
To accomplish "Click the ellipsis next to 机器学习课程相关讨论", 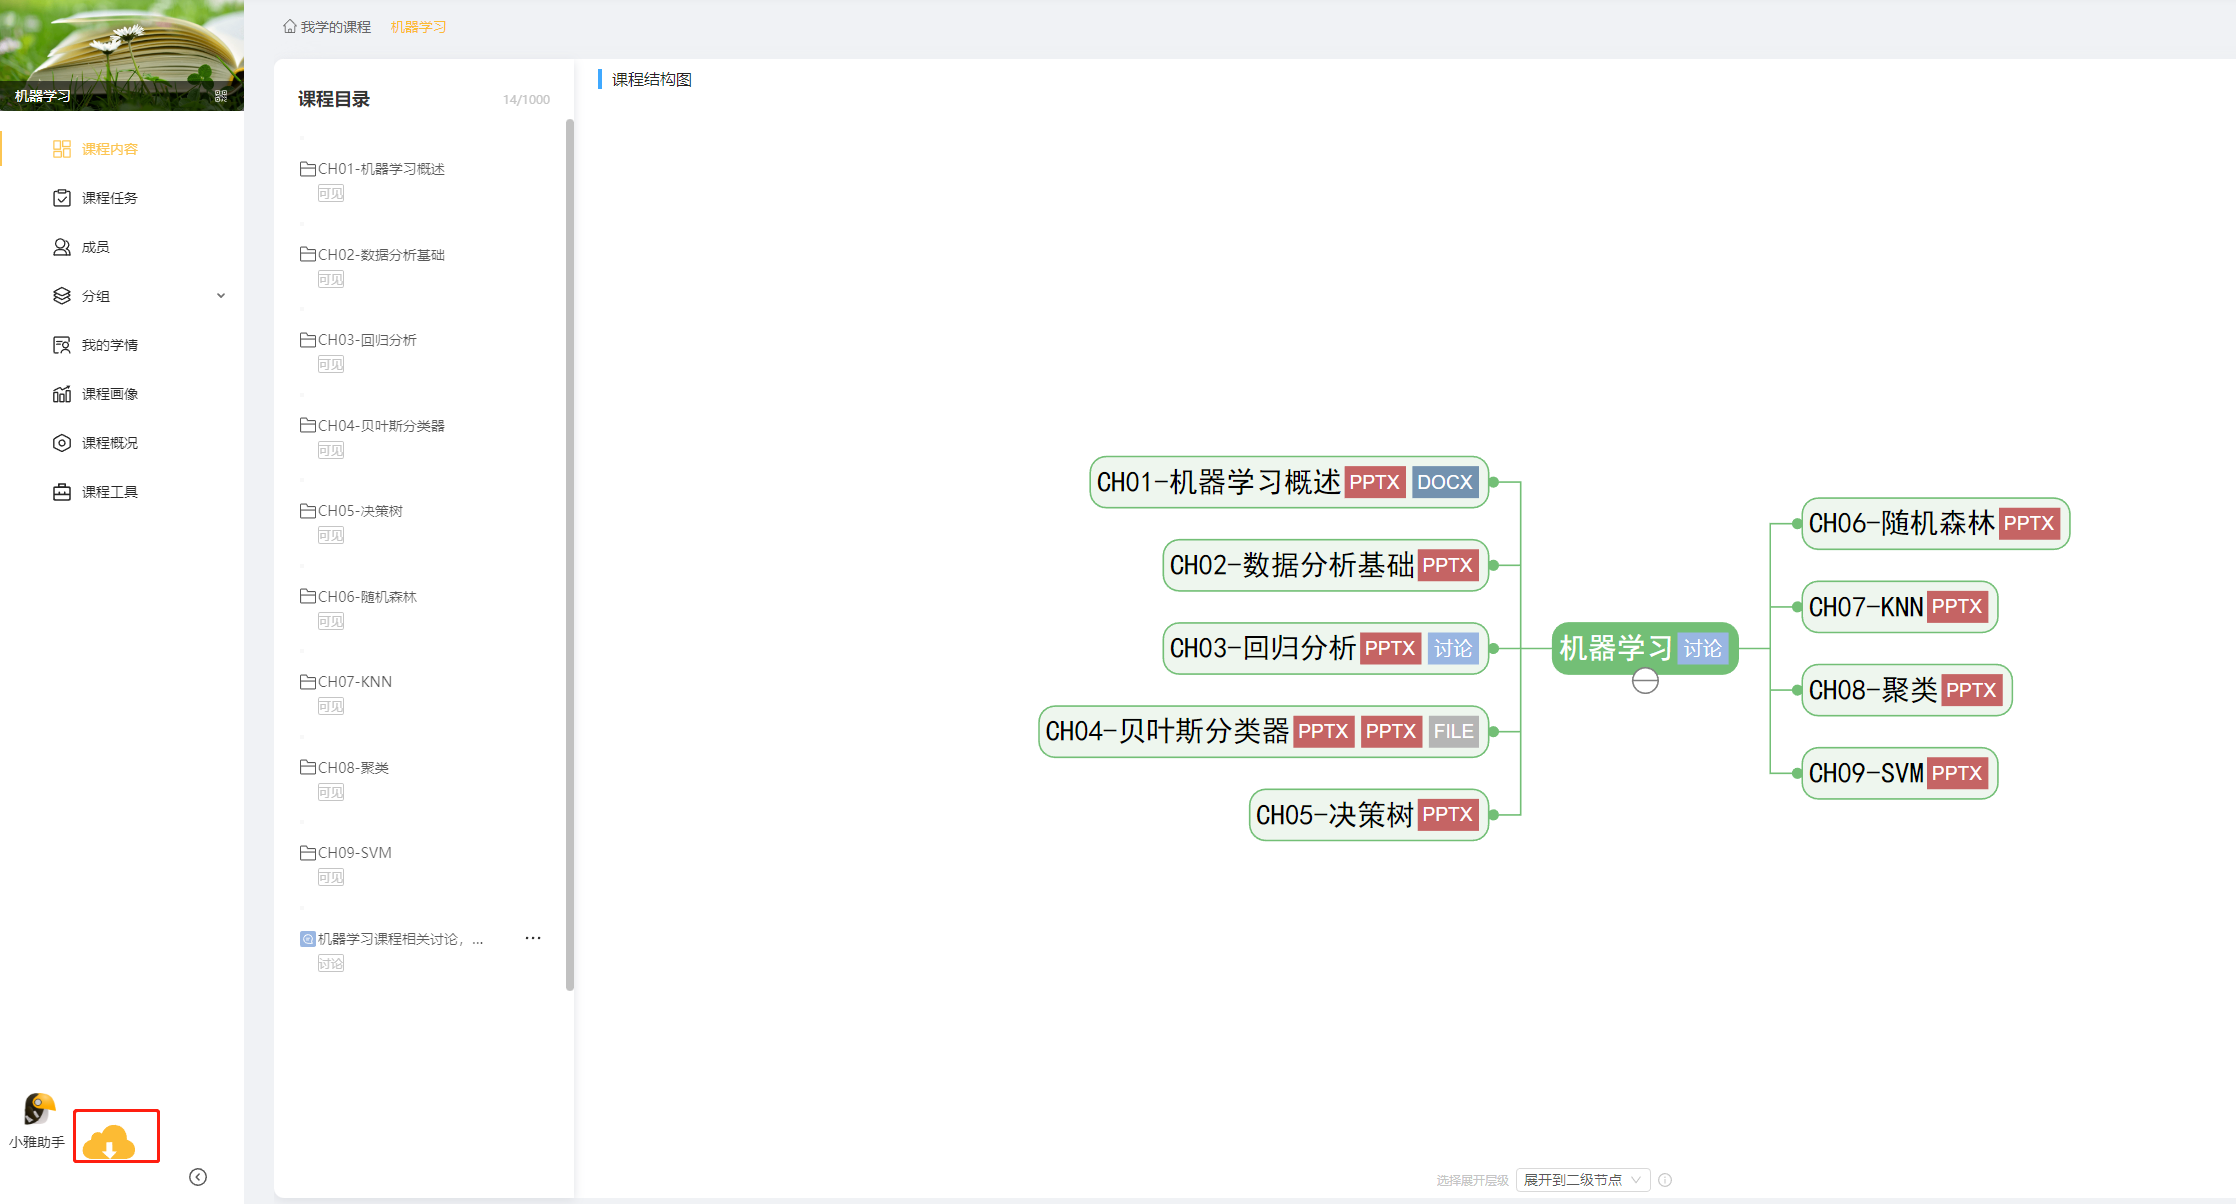I will coord(533,938).
